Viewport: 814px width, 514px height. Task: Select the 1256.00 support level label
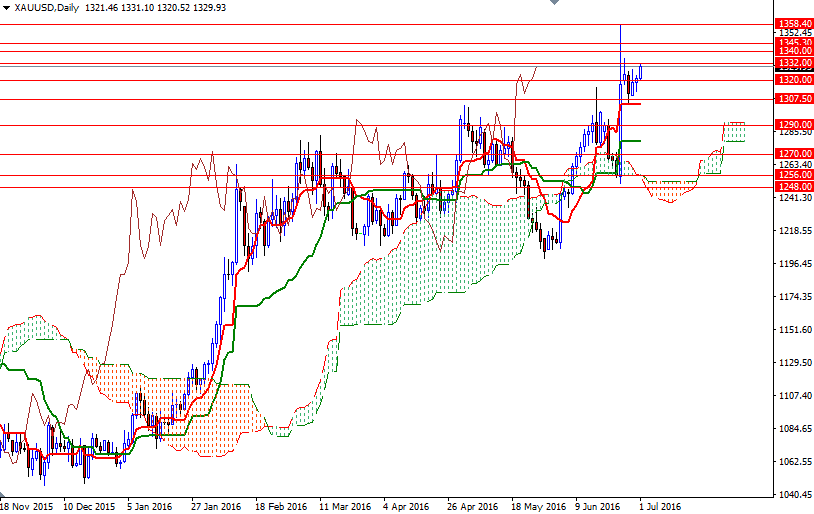(793, 175)
